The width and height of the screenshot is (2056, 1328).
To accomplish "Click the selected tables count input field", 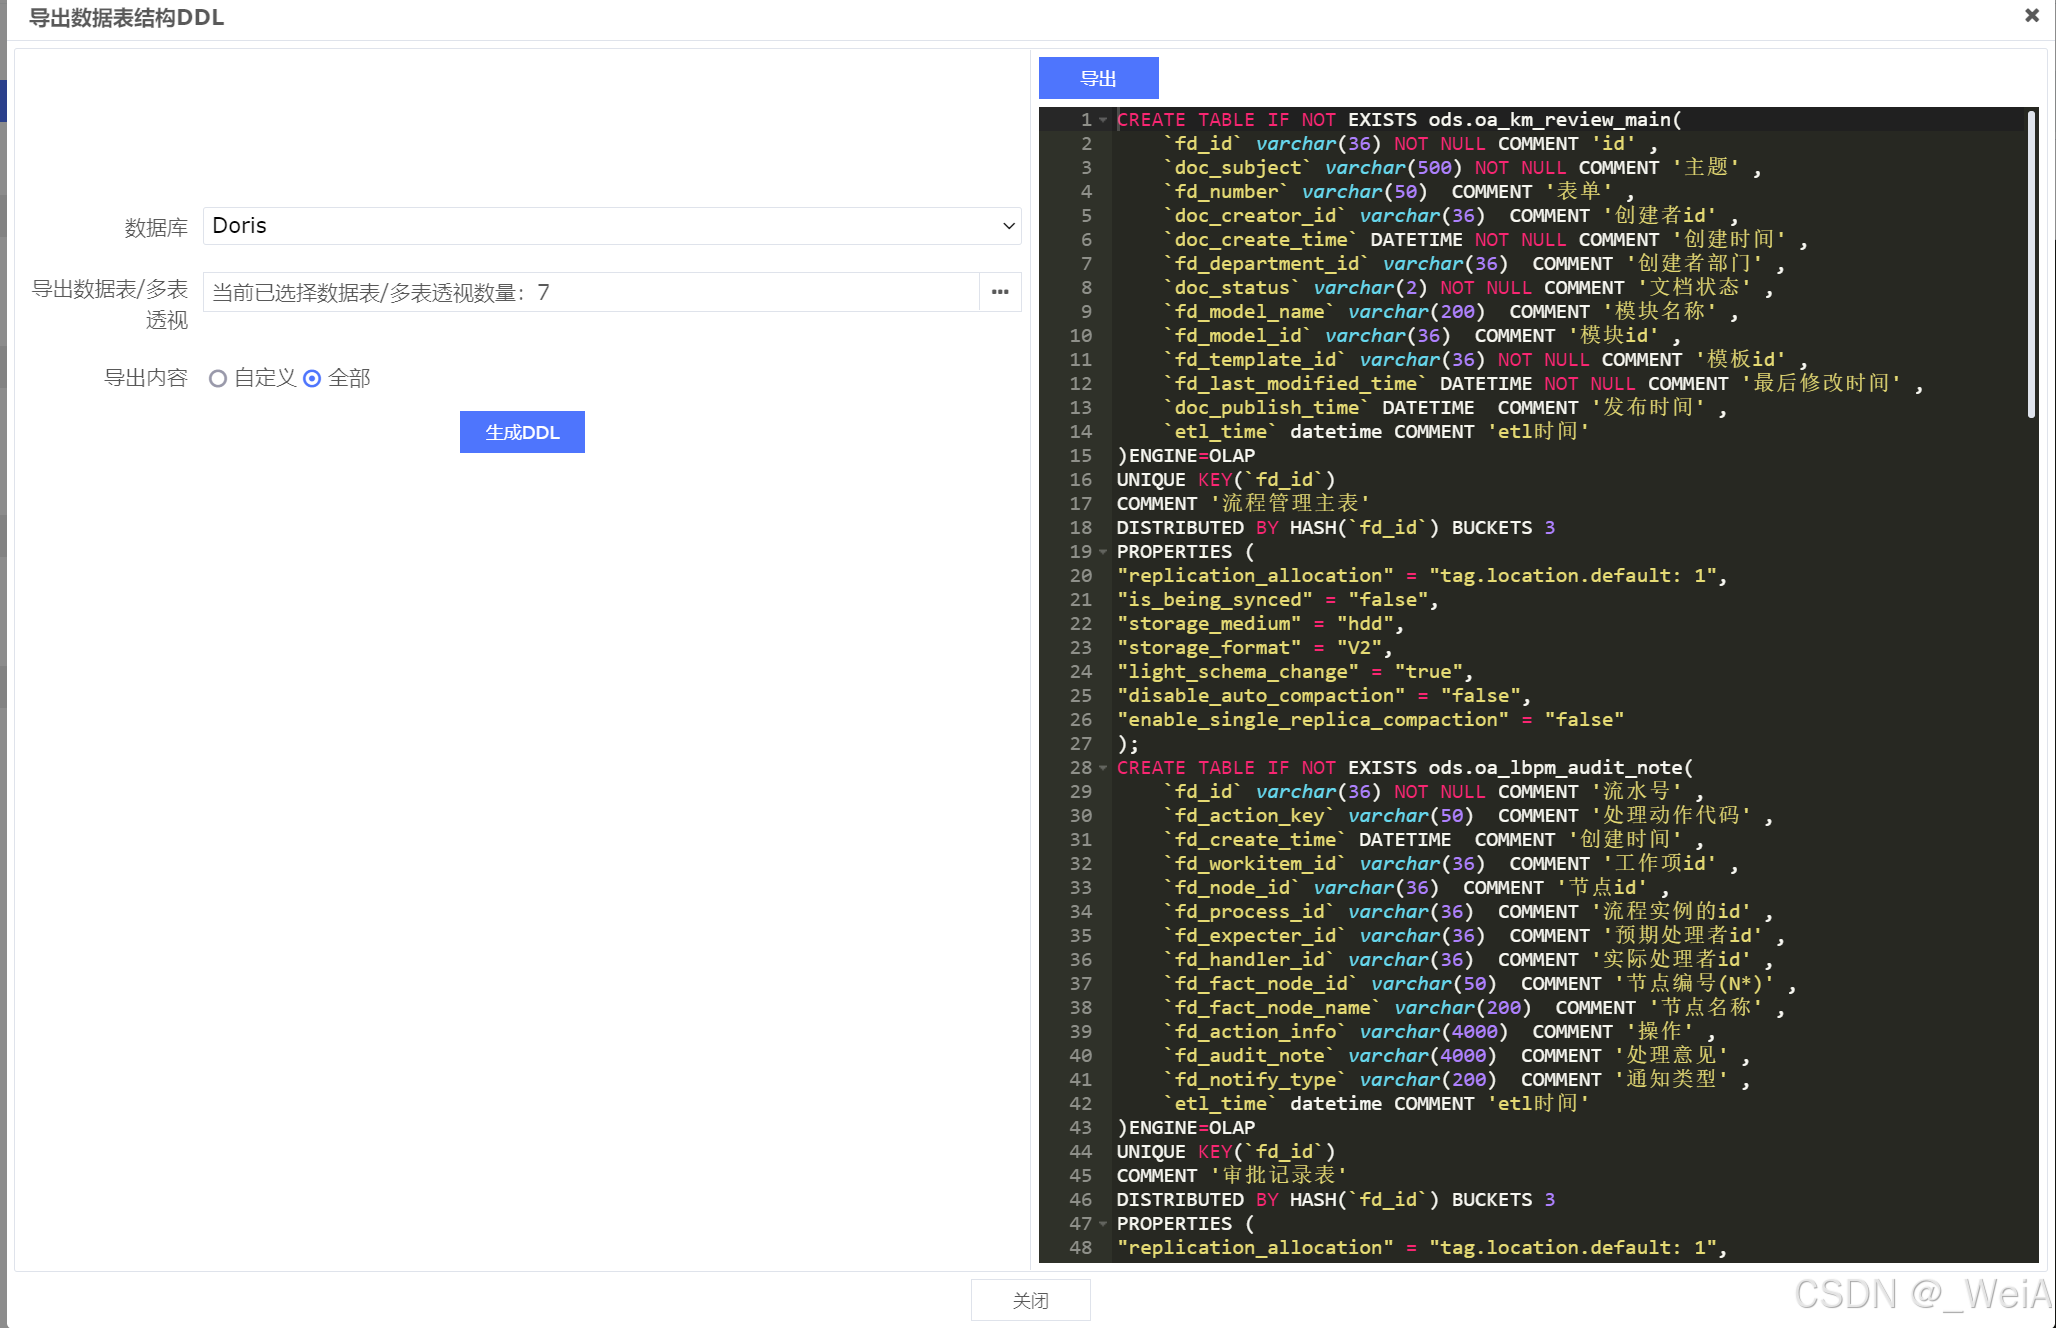I will (590, 292).
